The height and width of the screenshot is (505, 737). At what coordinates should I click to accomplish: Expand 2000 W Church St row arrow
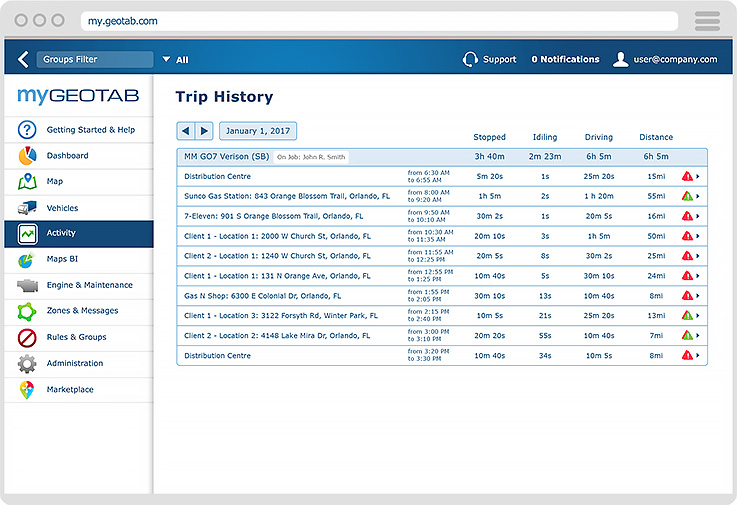698,236
